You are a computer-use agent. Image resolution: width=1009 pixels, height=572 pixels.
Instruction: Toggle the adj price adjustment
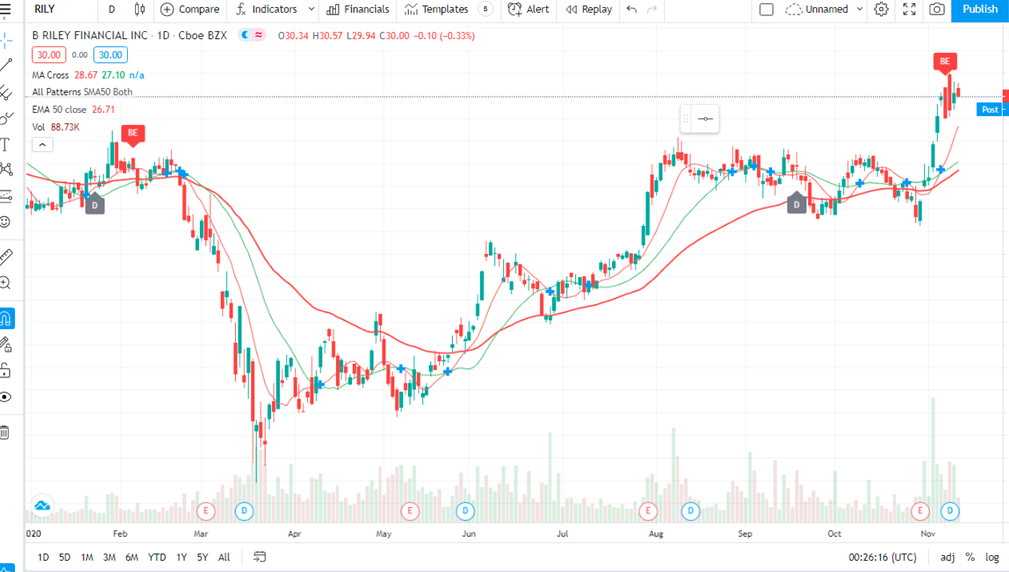(947, 557)
